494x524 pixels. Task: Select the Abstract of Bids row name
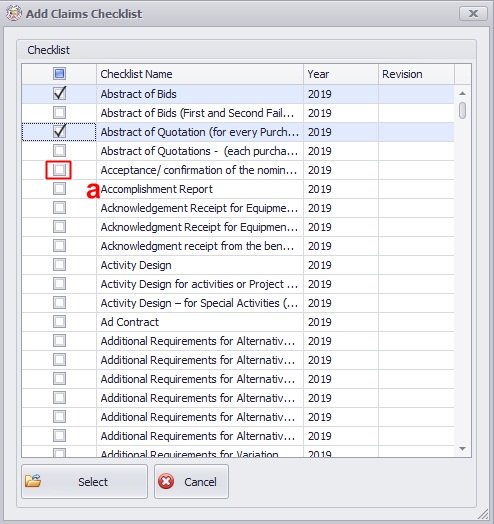click(138, 94)
